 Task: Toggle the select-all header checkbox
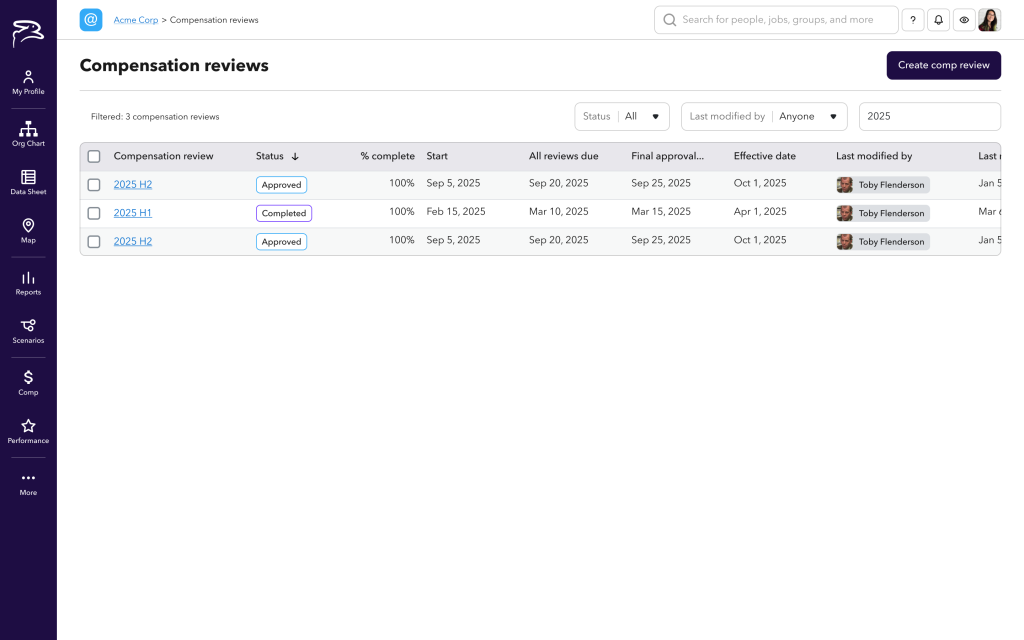point(94,157)
